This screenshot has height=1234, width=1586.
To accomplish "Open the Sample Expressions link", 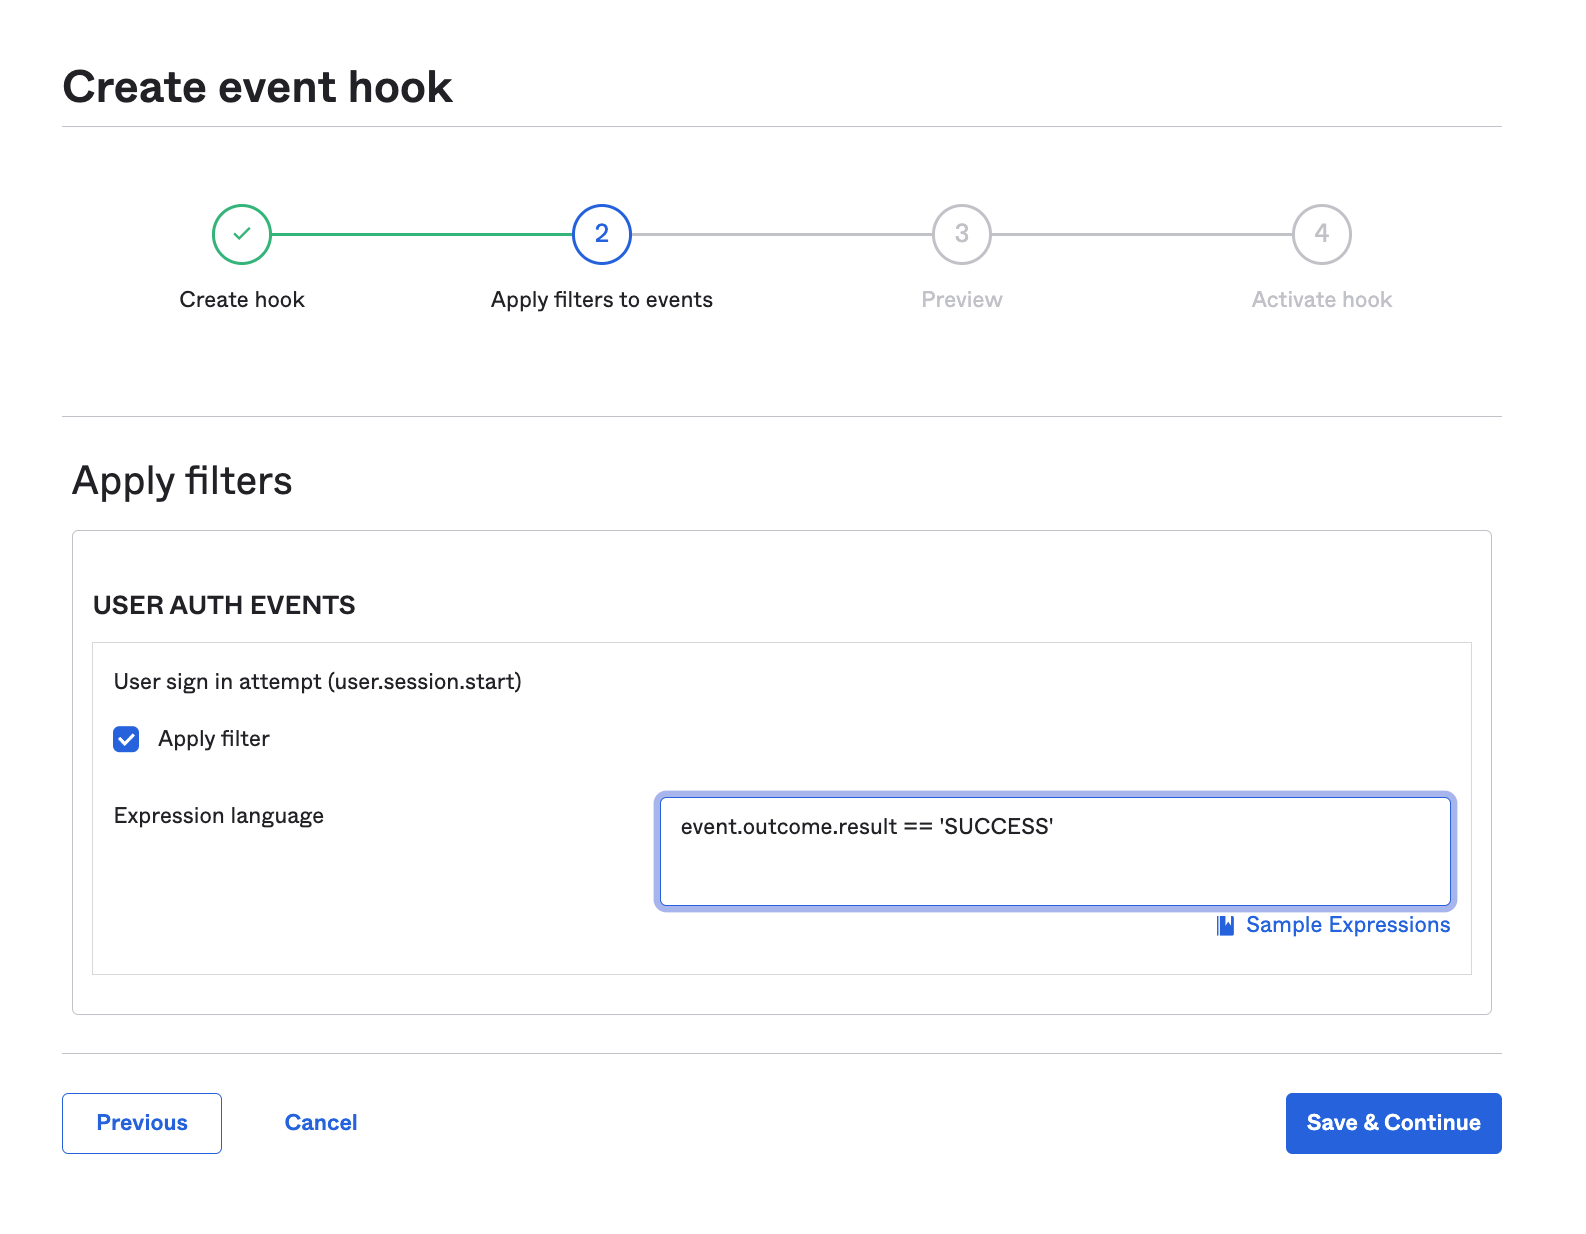I will (1347, 925).
